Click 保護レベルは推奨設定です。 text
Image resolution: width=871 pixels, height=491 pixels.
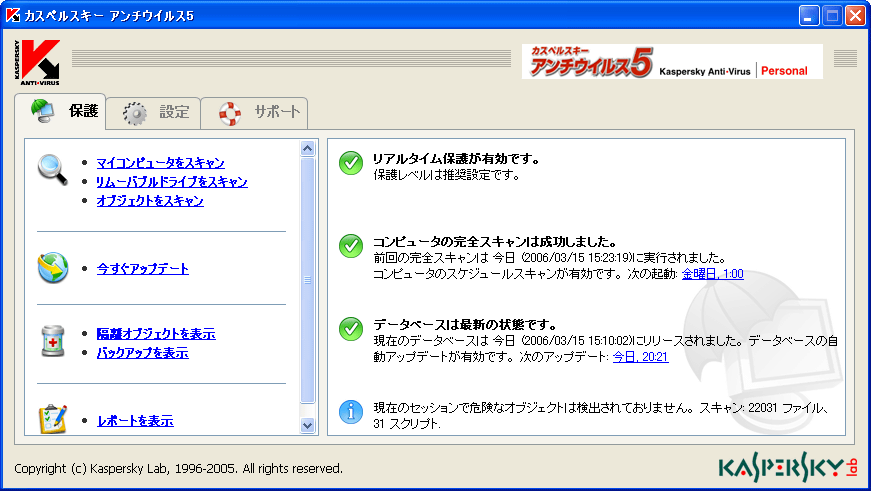[x=447, y=175]
